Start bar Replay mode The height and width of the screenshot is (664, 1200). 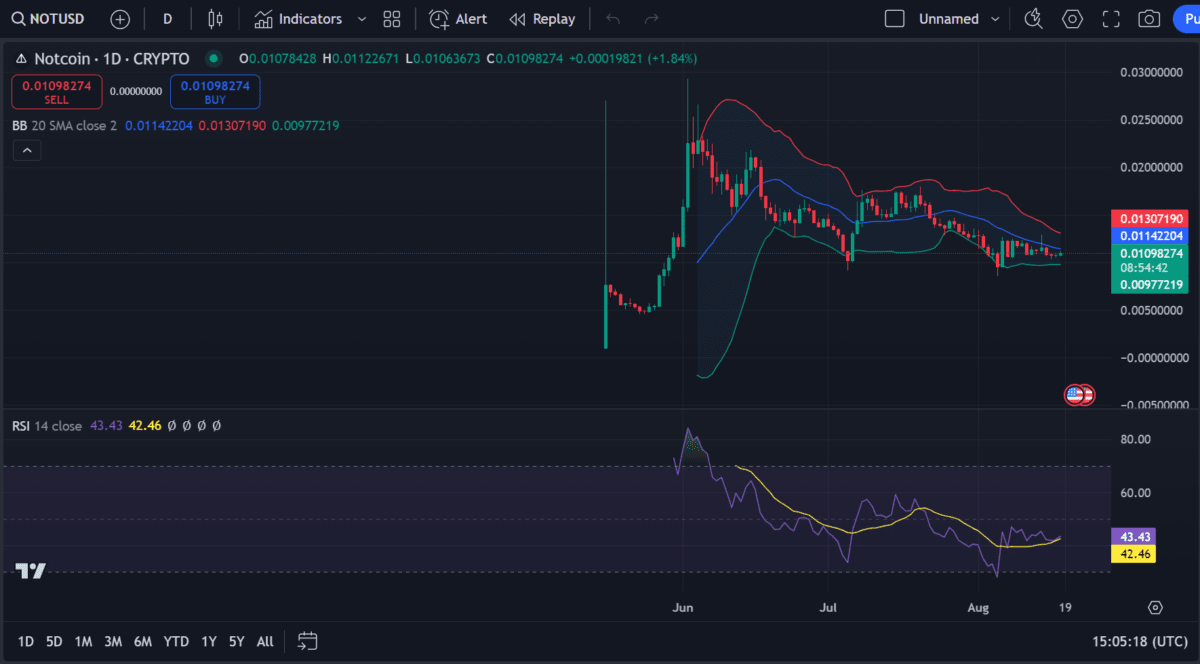pyautogui.click(x=542, y=19)
